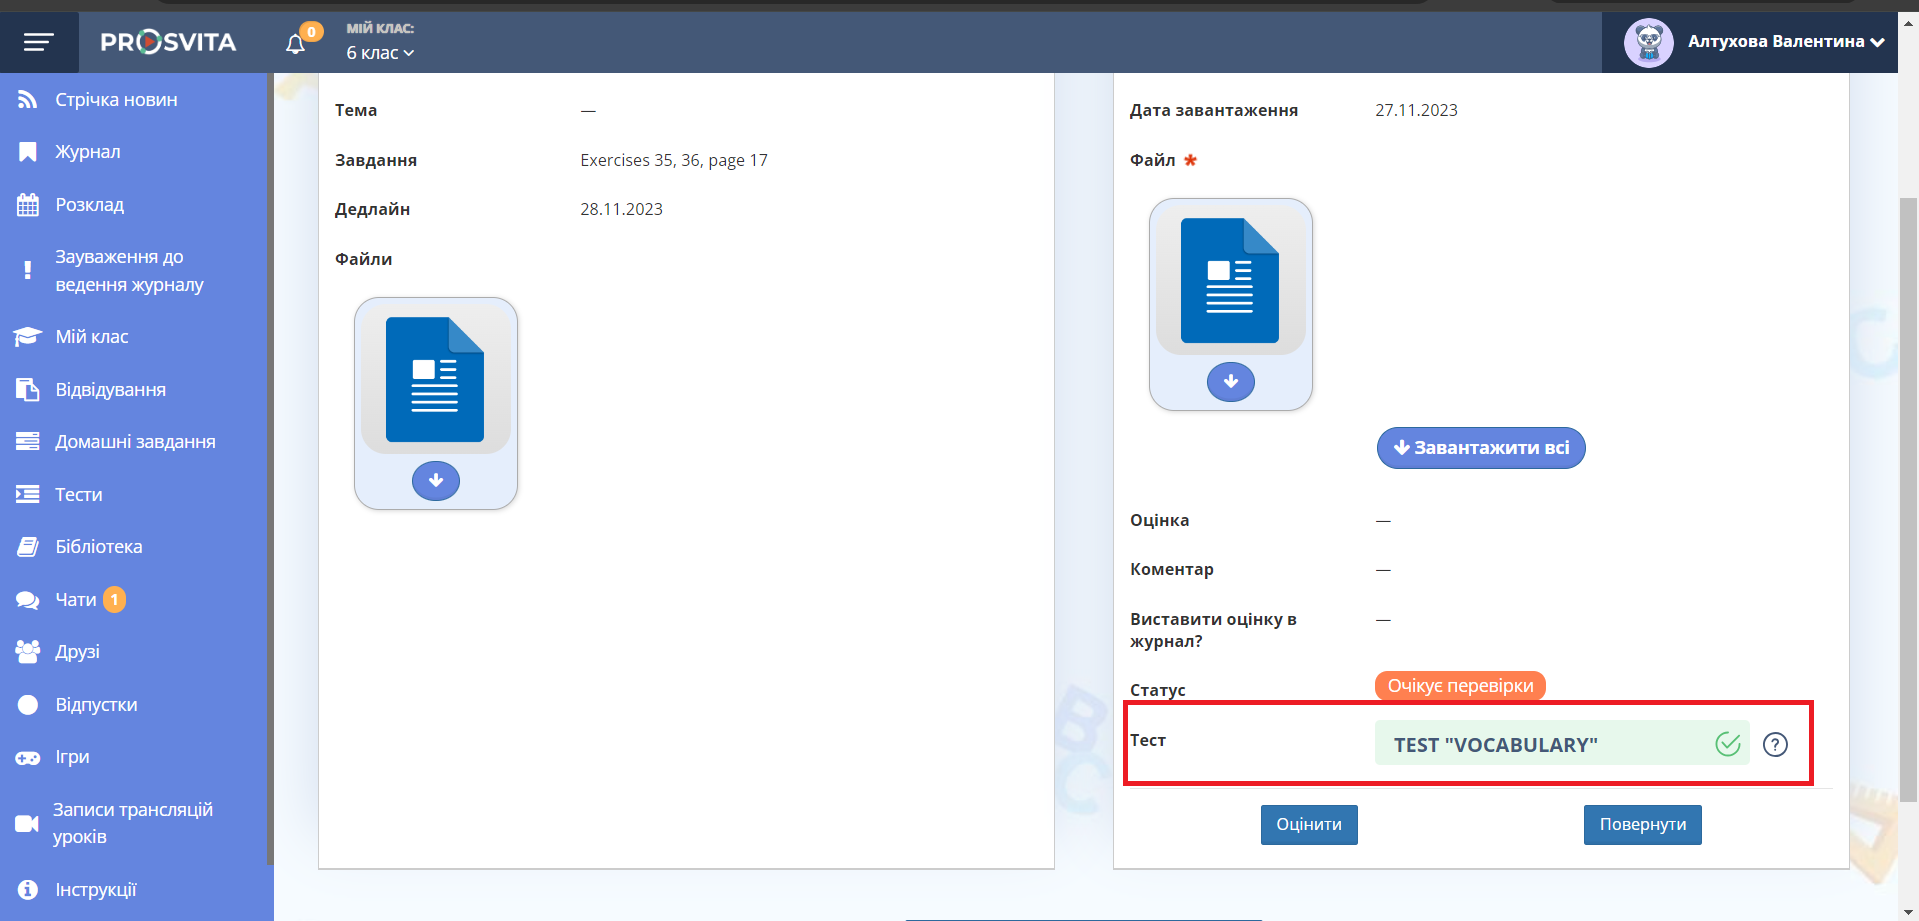Open Журнал in the sidebar
Viewport: 1919px width, 921px height.
pos(88,152)
